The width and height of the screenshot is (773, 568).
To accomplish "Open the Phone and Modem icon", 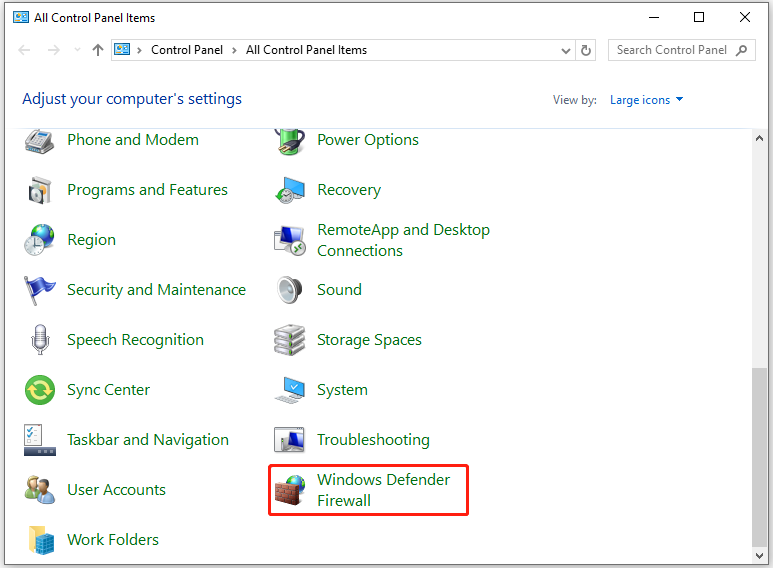I will point(39,142).
